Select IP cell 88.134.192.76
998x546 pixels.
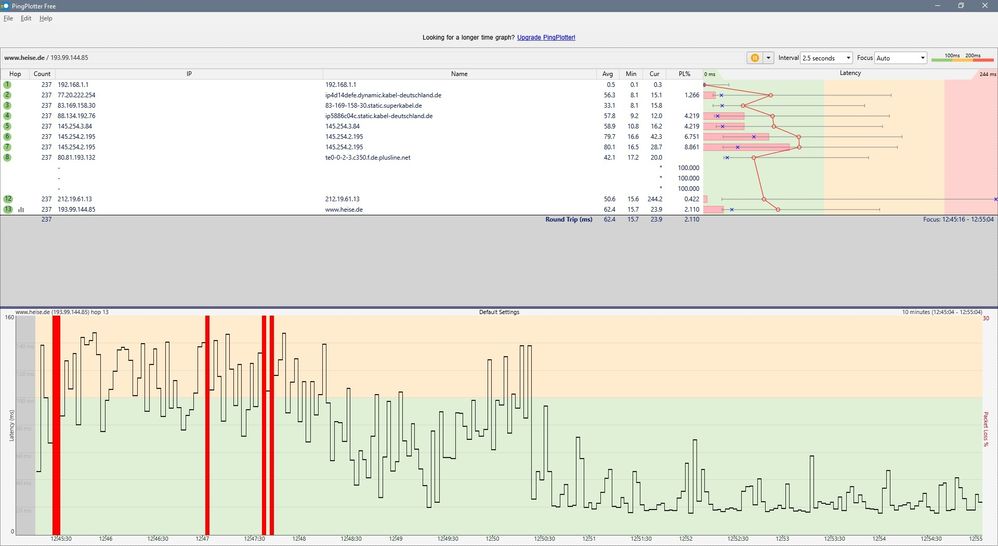click(x=76, y=116)
